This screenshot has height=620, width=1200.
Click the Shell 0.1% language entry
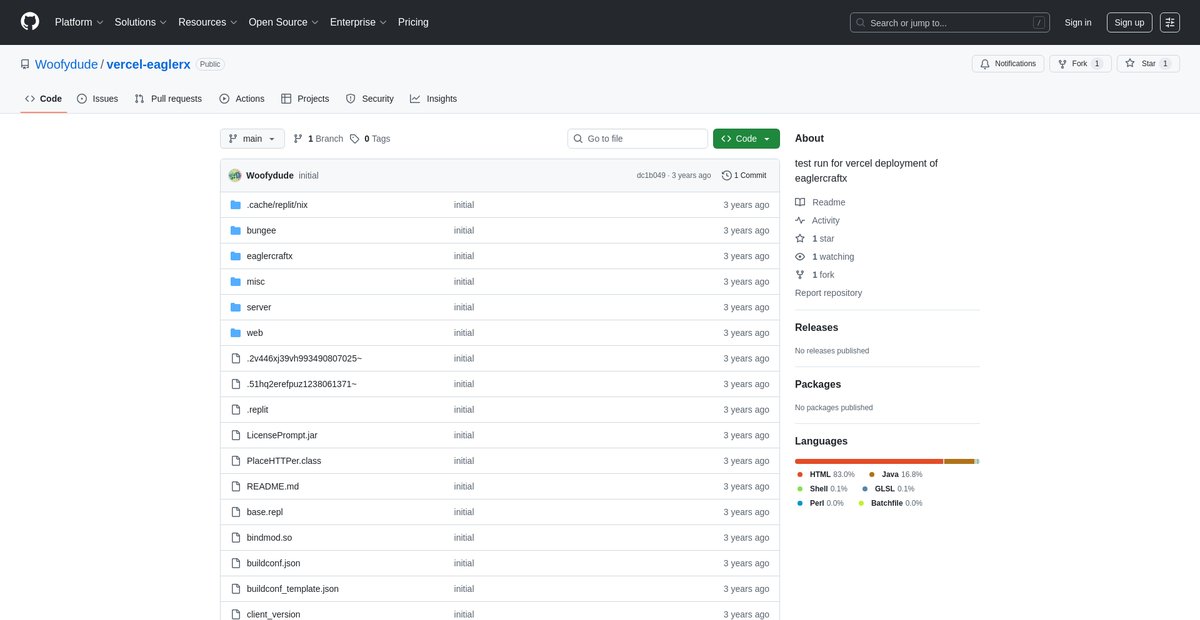coord(822,489)
